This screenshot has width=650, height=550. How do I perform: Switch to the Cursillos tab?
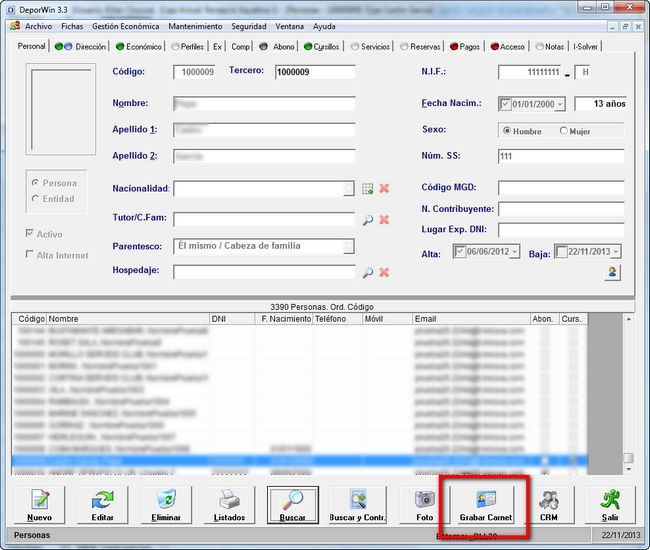(321, 46)
